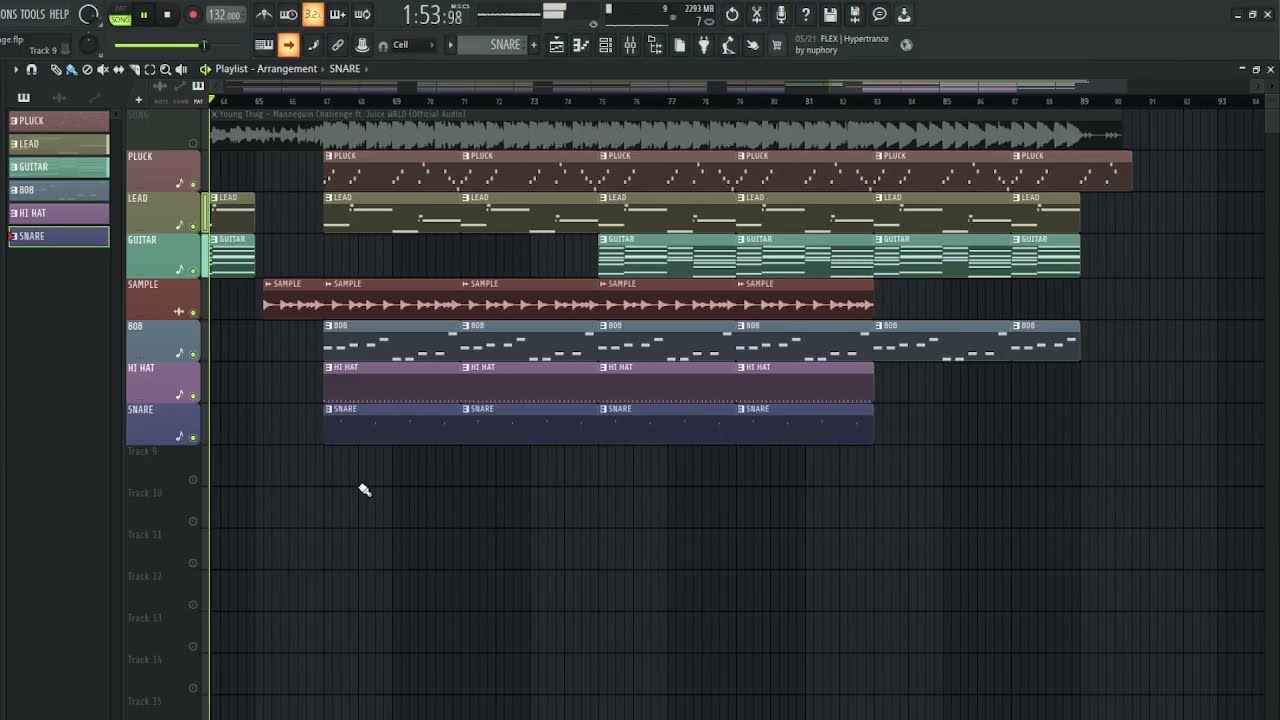Mute the PLUCK track green LED
Viewport: 1280px width, 720px height.
193,185
